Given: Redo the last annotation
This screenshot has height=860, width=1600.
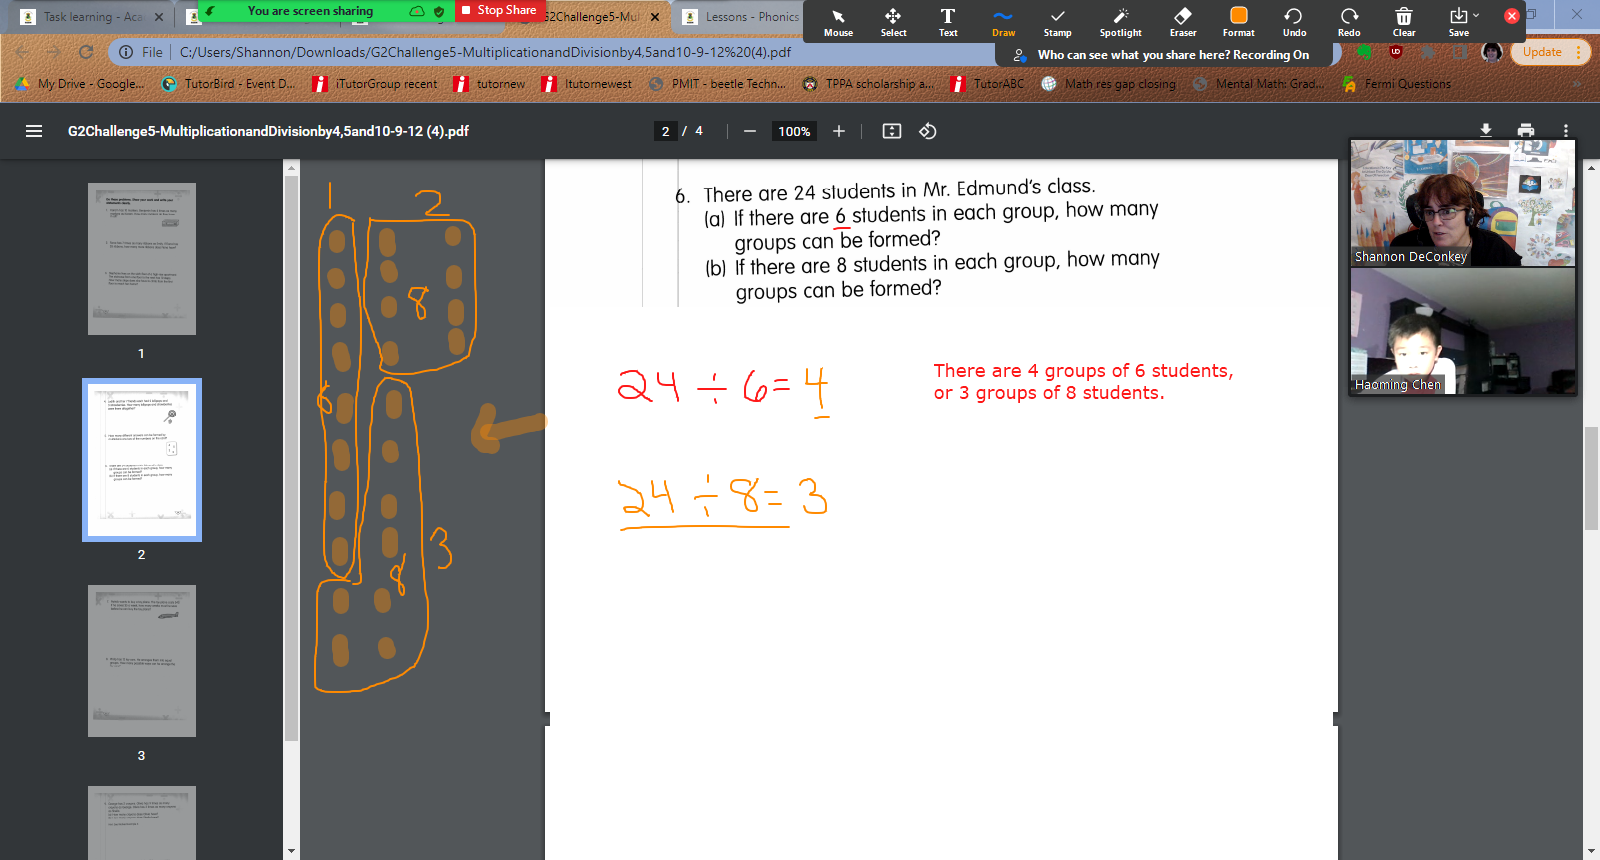Looking at the screenshot, I should click(1349, 22).
